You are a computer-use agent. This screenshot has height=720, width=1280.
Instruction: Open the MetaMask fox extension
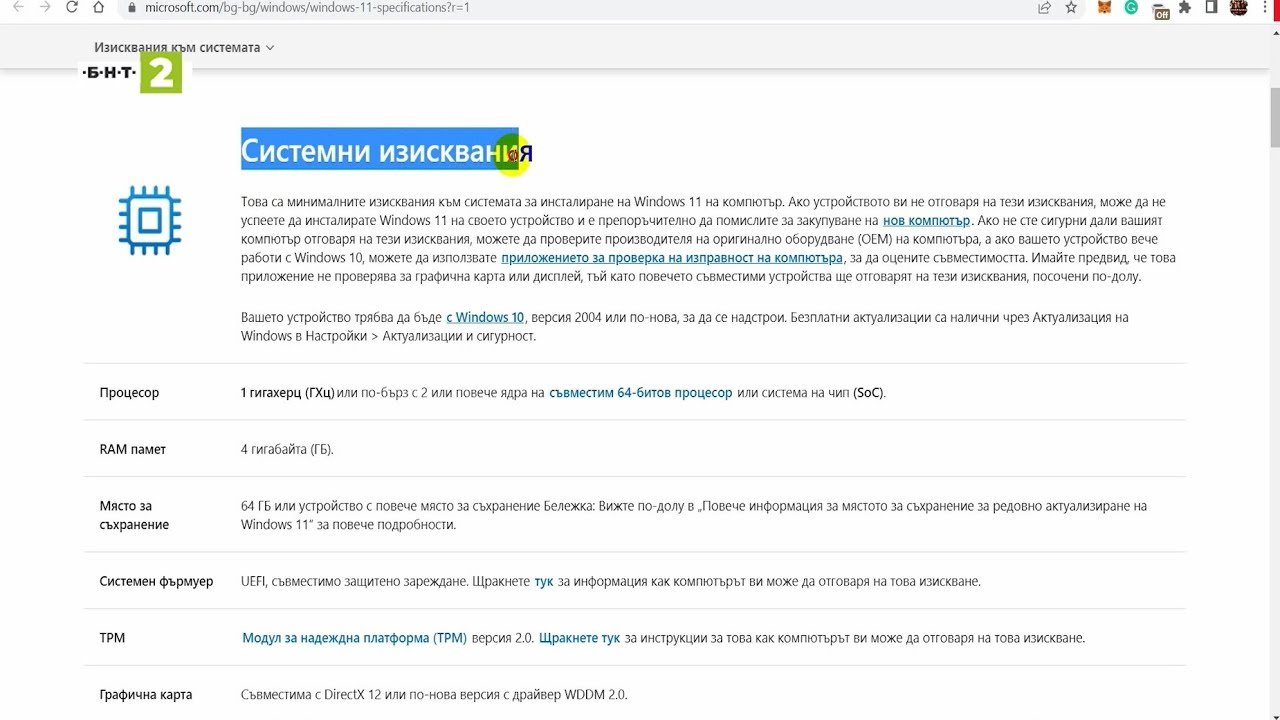(x=1105, y=7)
